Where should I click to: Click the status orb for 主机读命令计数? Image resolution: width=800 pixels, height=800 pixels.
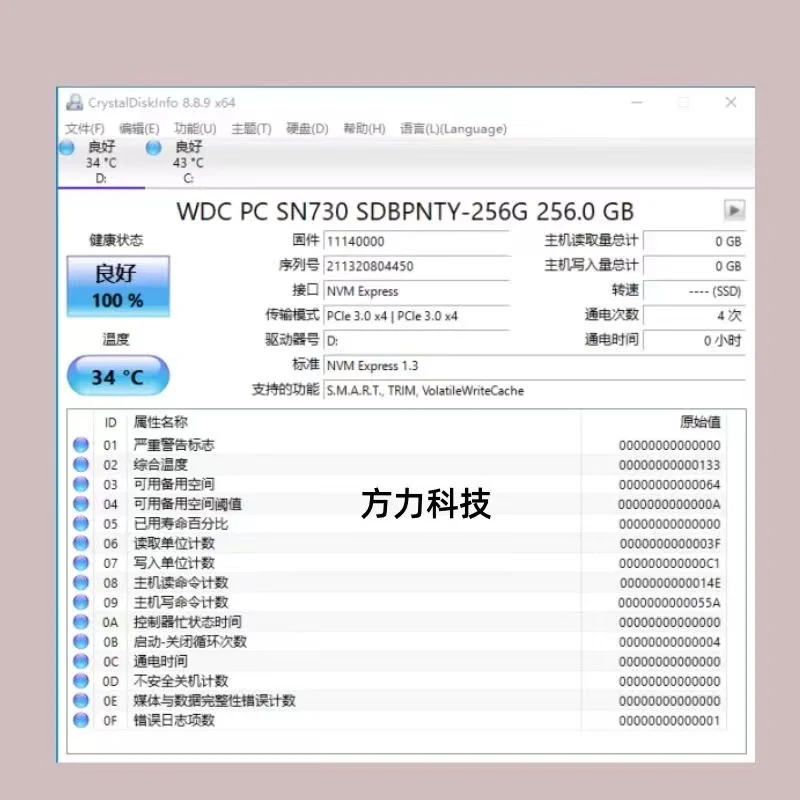point(81,583)
